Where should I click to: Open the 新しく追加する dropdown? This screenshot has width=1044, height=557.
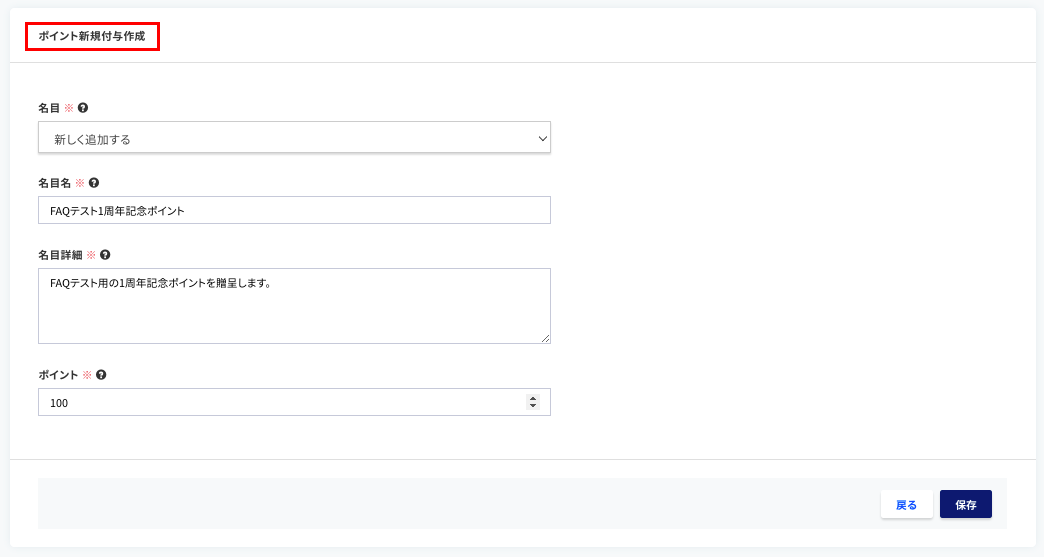pos(294,137)
